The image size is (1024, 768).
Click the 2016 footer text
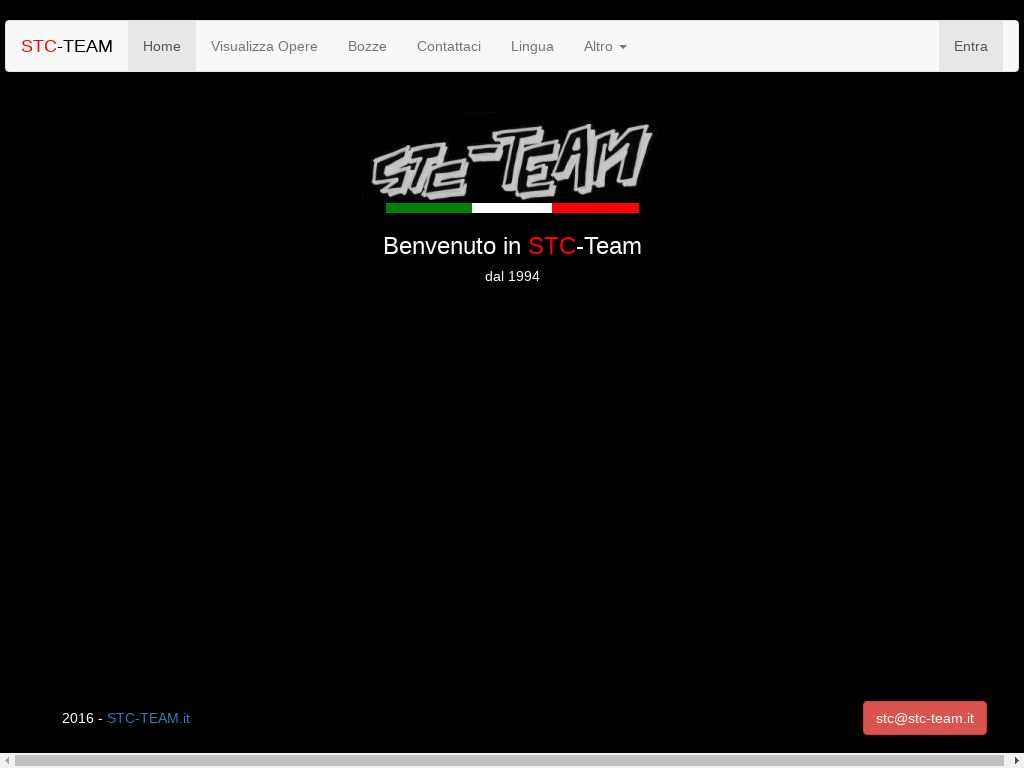pos(78,718)
